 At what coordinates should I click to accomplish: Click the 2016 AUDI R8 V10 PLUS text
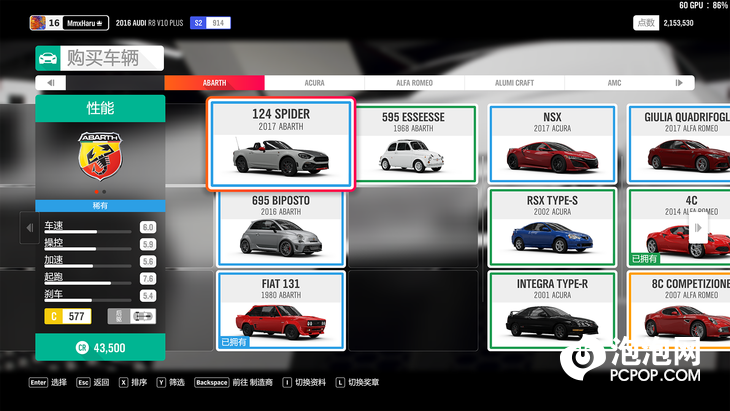click(149, 23)
